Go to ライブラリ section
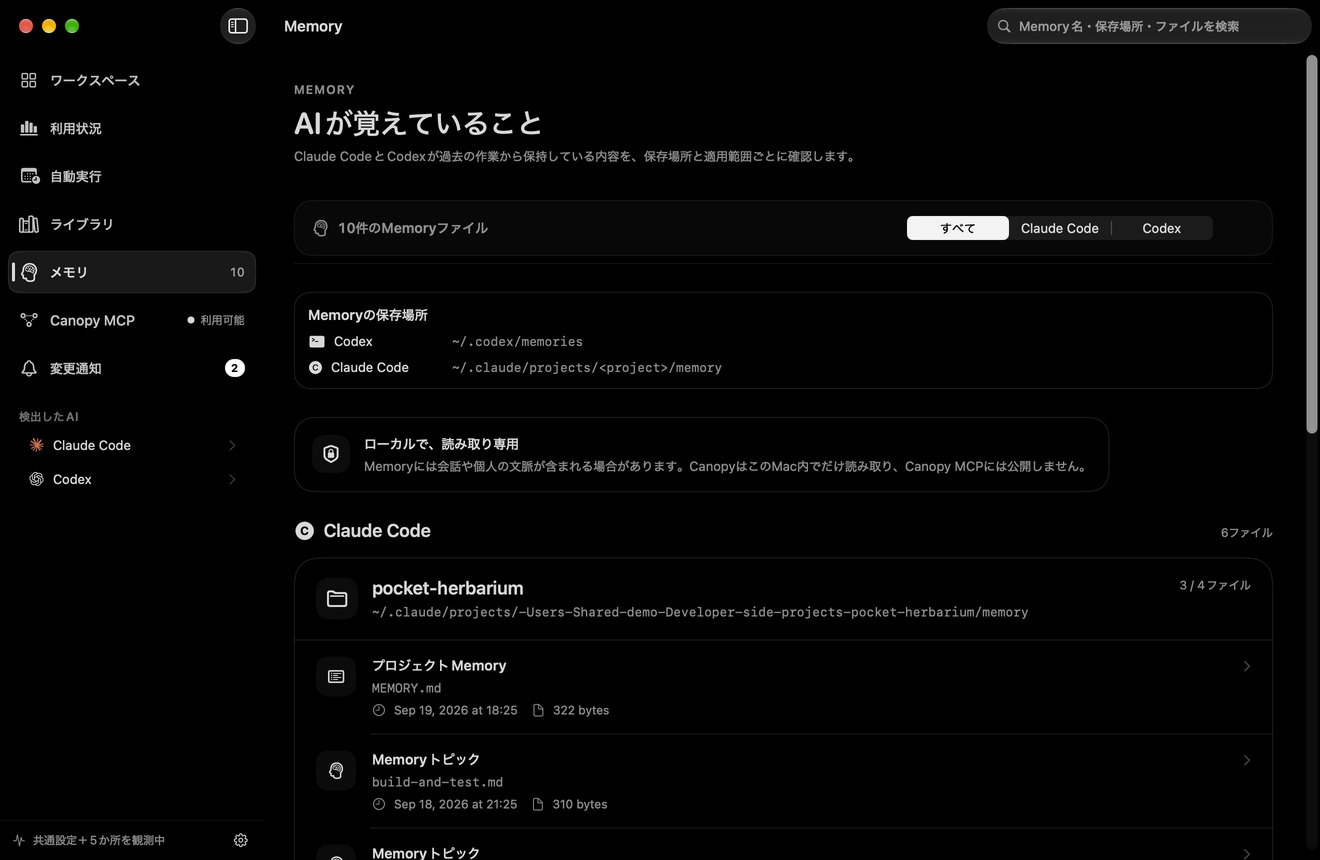Screen dimensions: 1320x860 (x=132, y=224)
